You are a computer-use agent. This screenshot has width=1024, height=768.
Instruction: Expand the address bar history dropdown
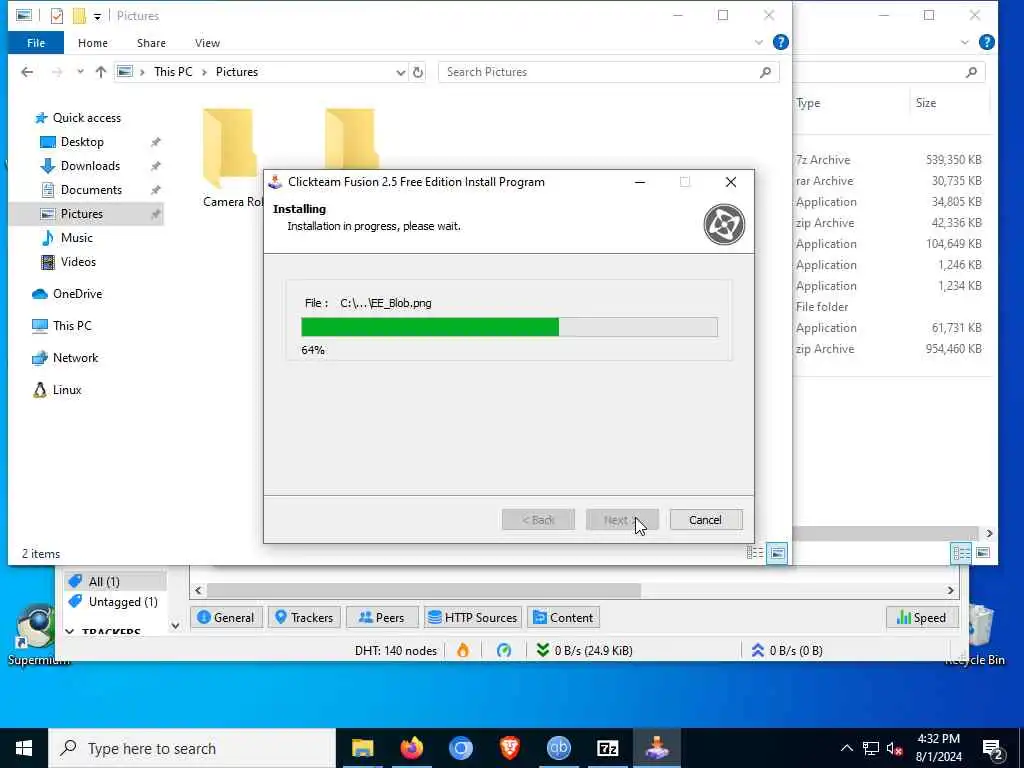tap(400, 72)
